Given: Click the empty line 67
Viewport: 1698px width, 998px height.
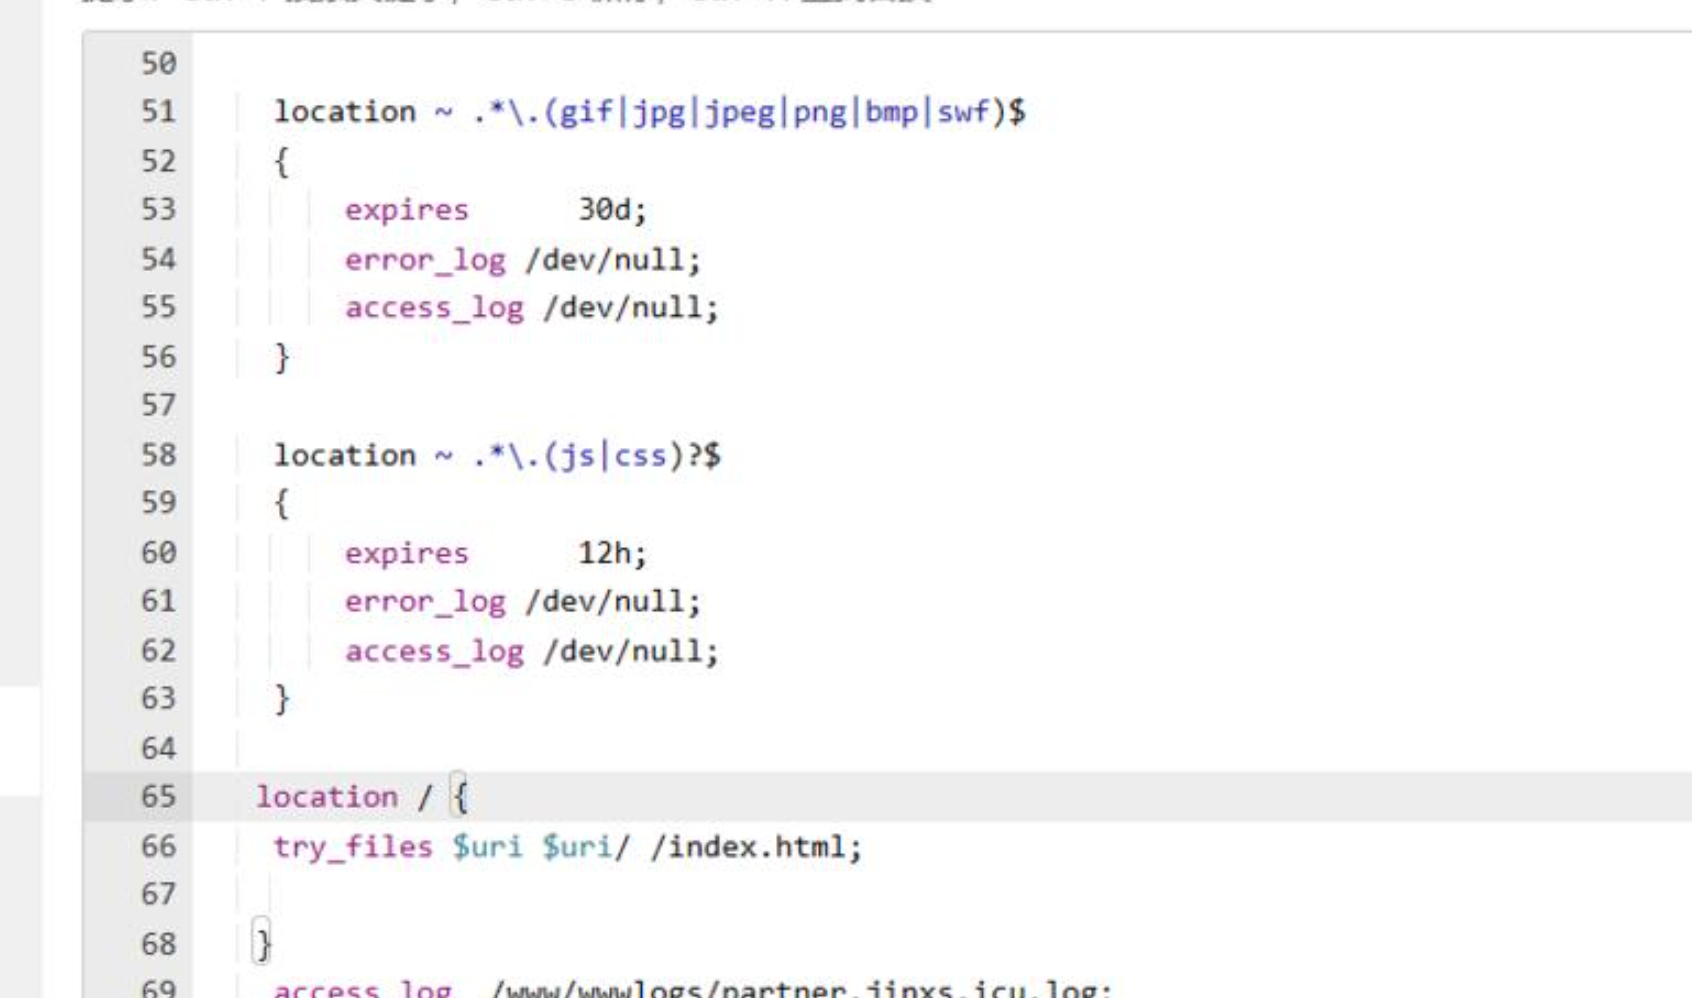Looking at the screenshot, I should [x=600, y=894].
